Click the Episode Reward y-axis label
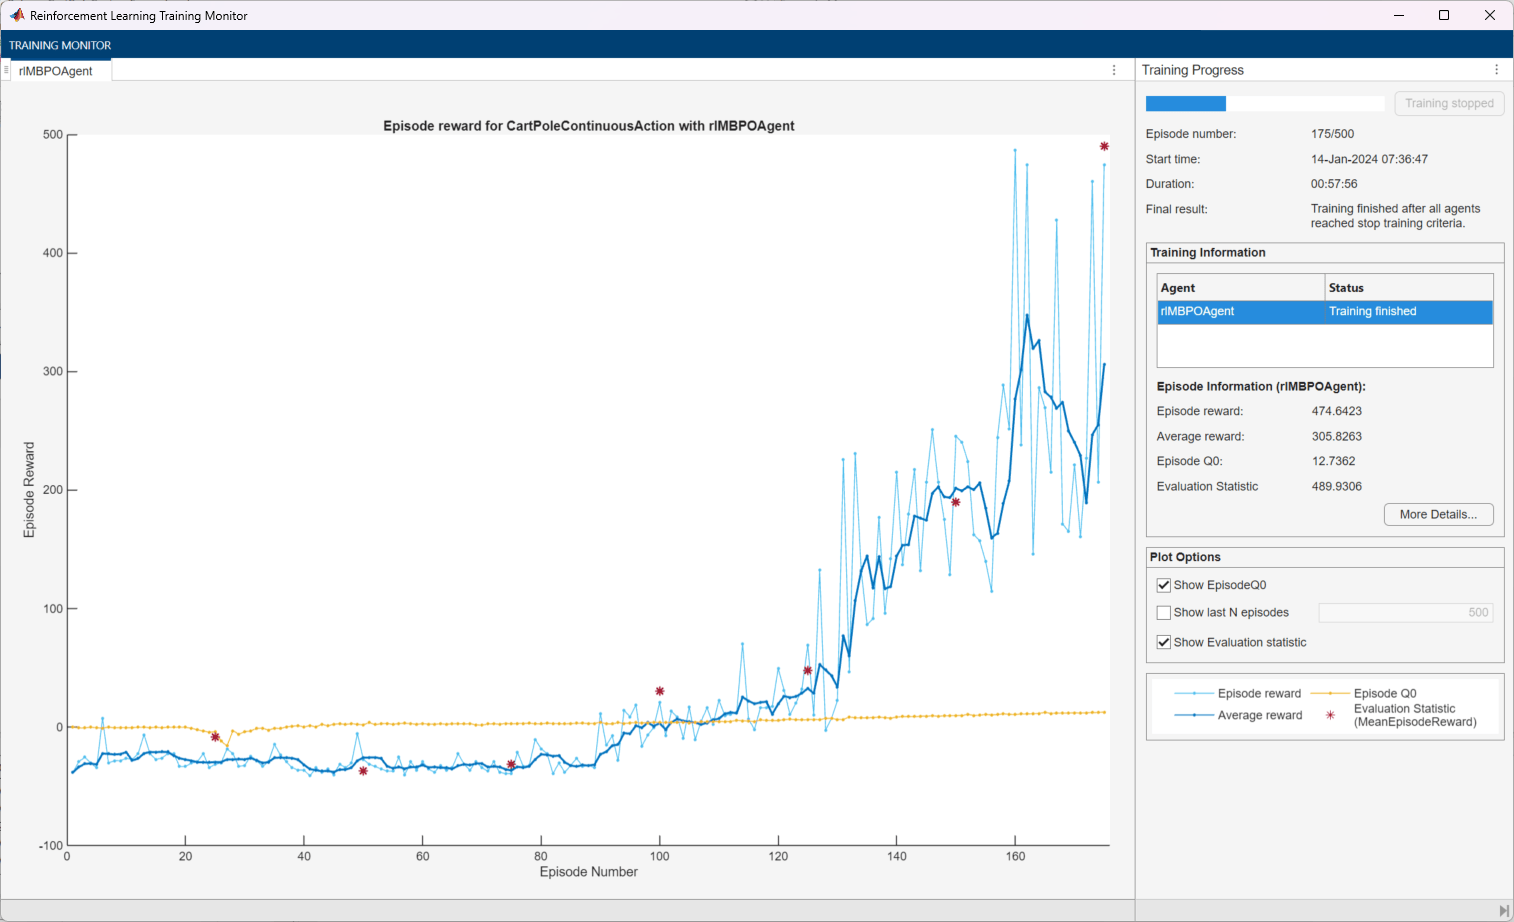Screen dimensions: 1514x922 pos(29,490)
